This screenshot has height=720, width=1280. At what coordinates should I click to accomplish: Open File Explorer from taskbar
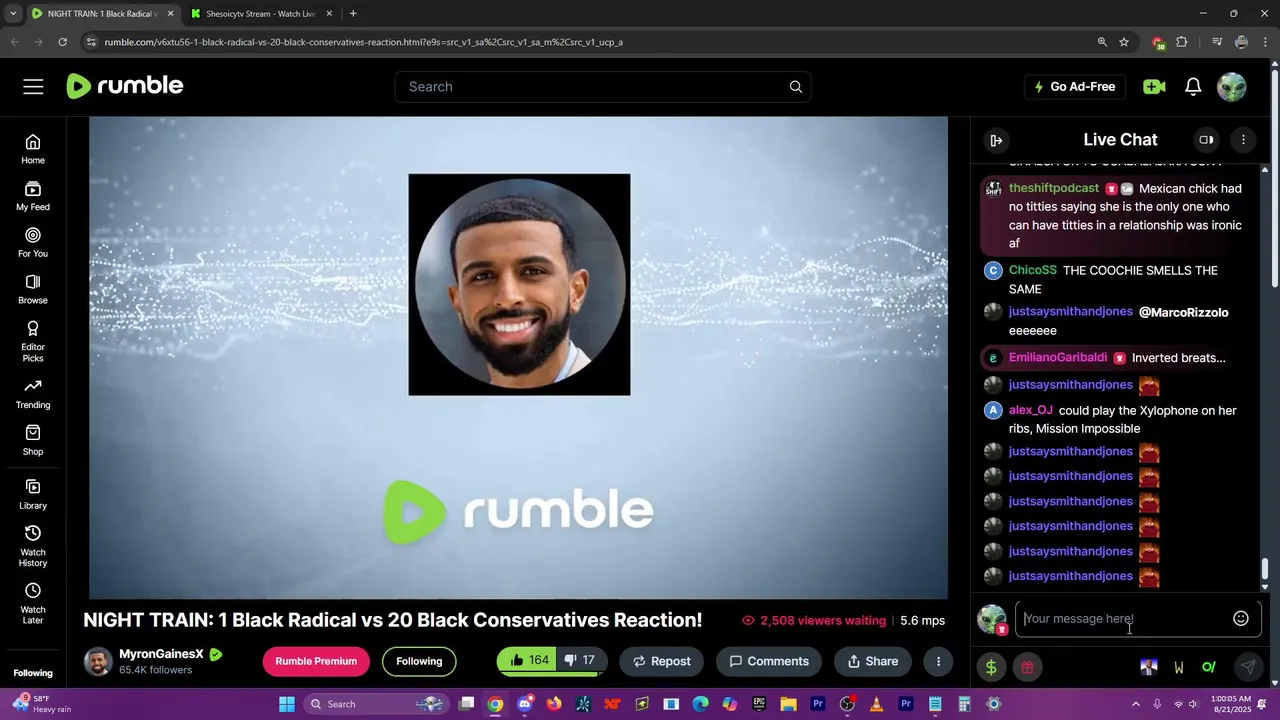click(x=788, y=704)
